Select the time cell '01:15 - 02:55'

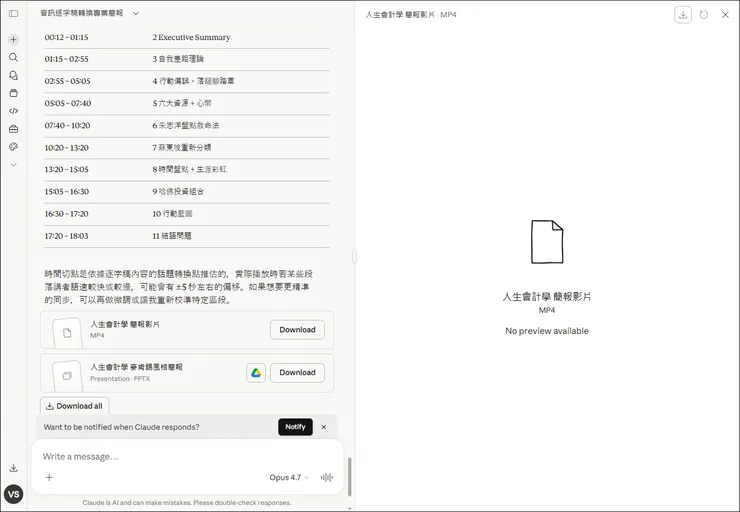[x=67, y=59]
